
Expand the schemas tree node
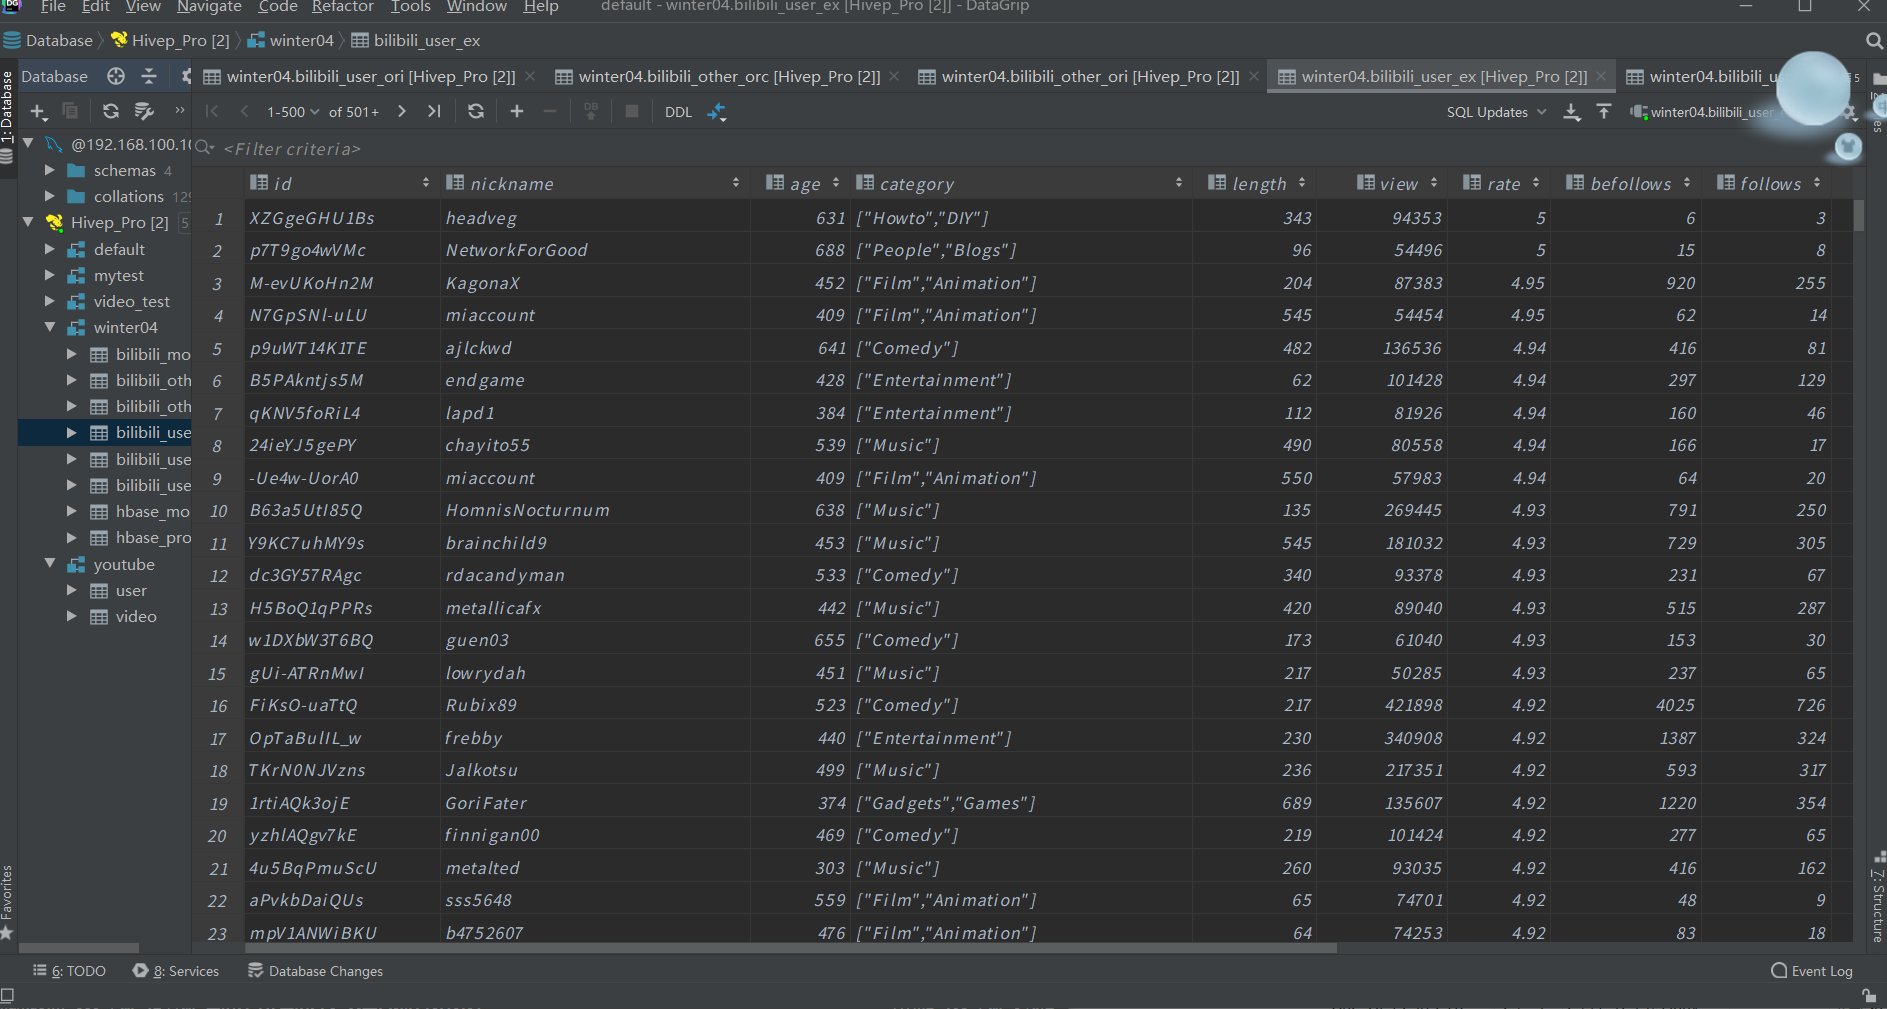click(x=49, y=170)
